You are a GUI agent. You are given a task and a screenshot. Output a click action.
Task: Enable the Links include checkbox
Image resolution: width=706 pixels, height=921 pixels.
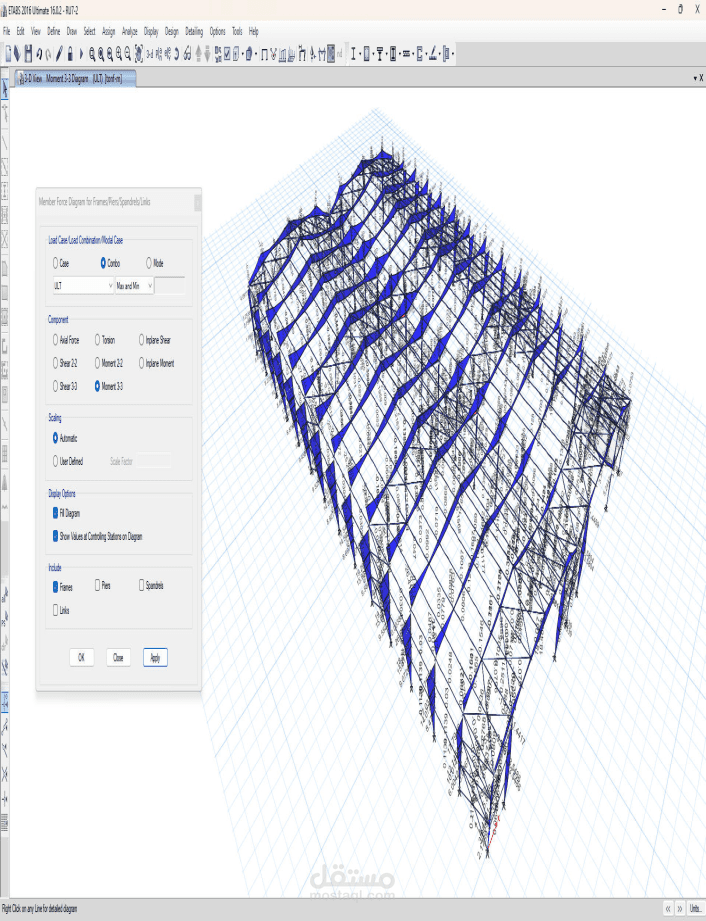[56, 610]
